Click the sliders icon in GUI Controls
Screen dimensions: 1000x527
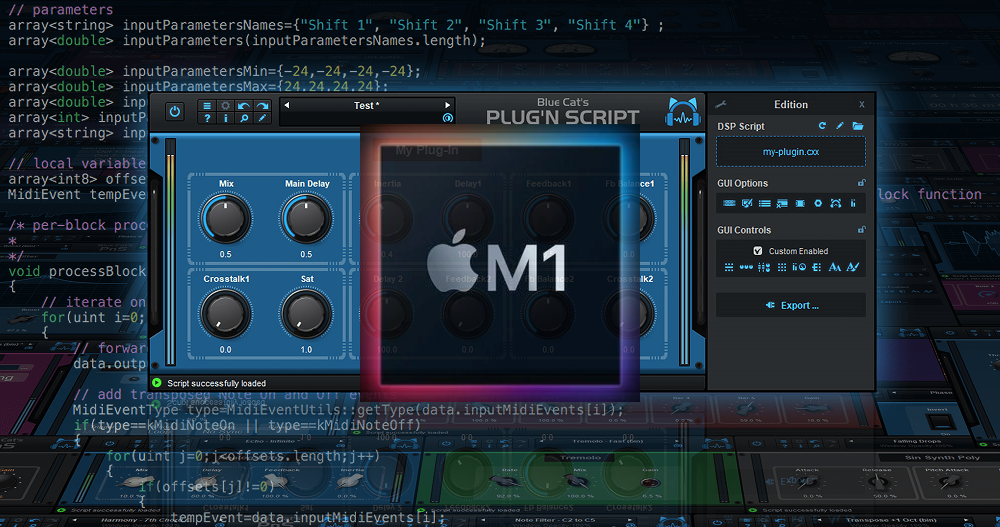coord(764,267)
